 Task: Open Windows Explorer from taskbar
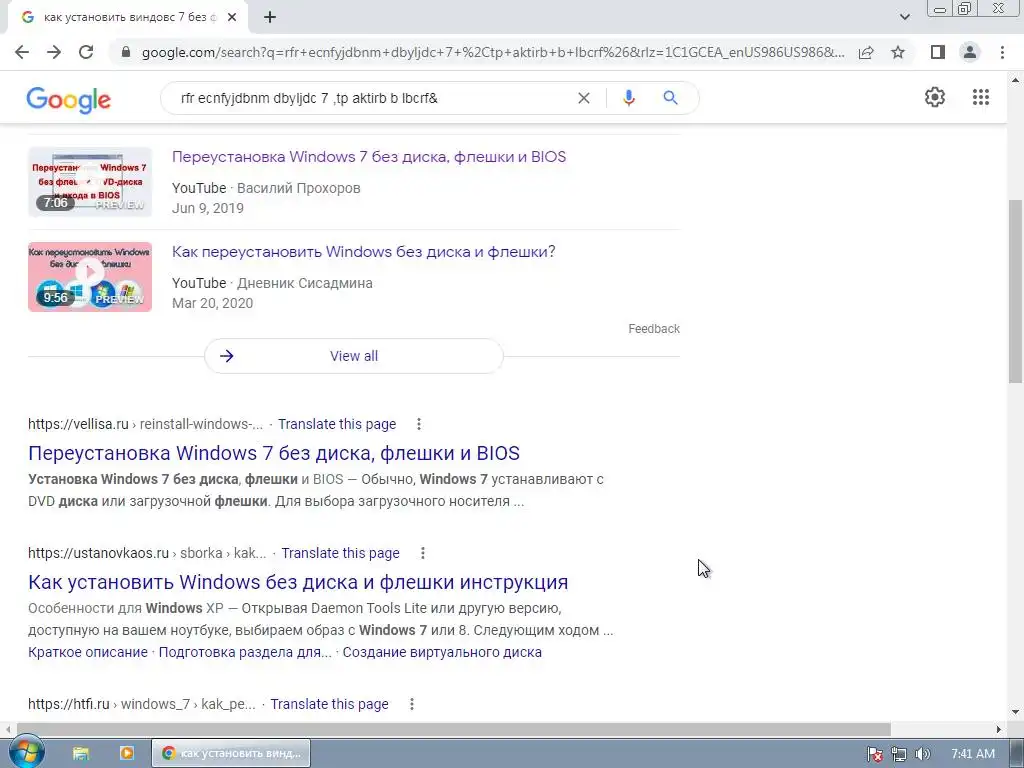[80, 753]
